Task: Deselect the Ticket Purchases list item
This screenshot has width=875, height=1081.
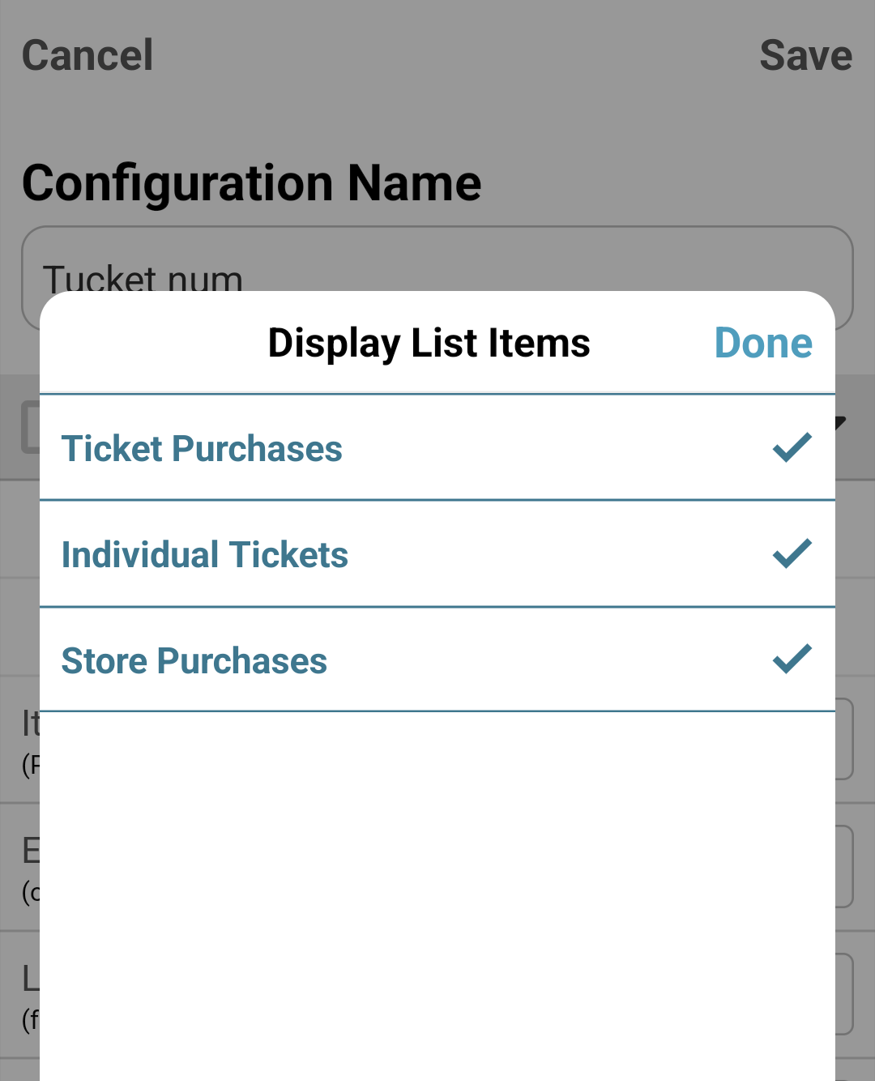Action: [437, 447]
